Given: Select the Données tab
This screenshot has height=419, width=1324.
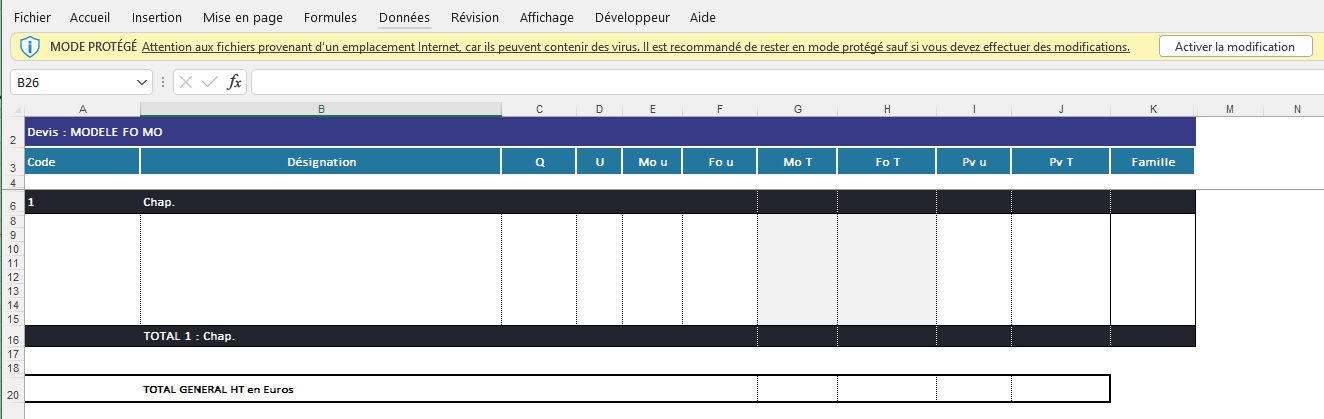Looking at the screenshot, I should point(405,18).
